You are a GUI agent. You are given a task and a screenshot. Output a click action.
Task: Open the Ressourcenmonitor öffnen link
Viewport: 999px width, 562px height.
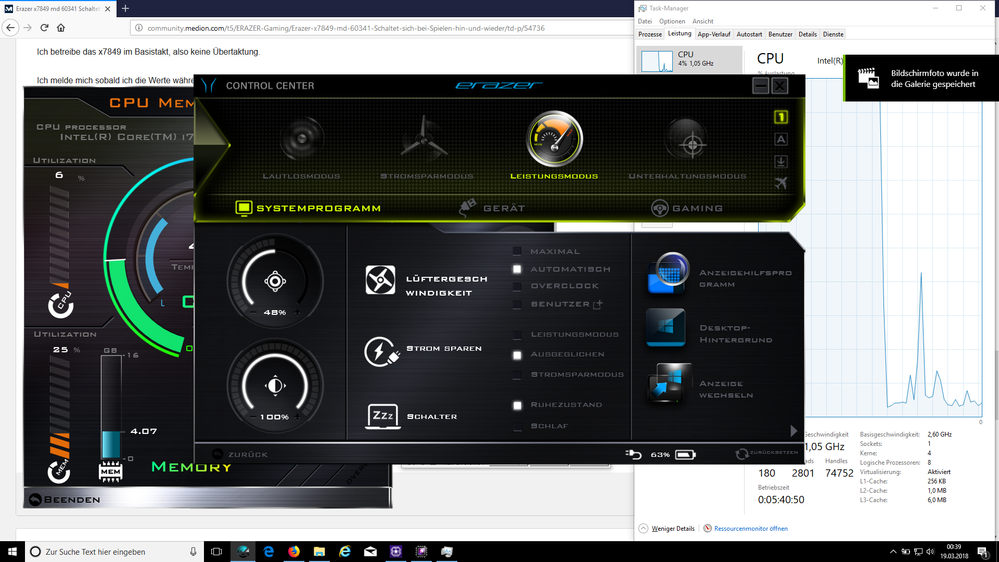[x=750, y=528]
